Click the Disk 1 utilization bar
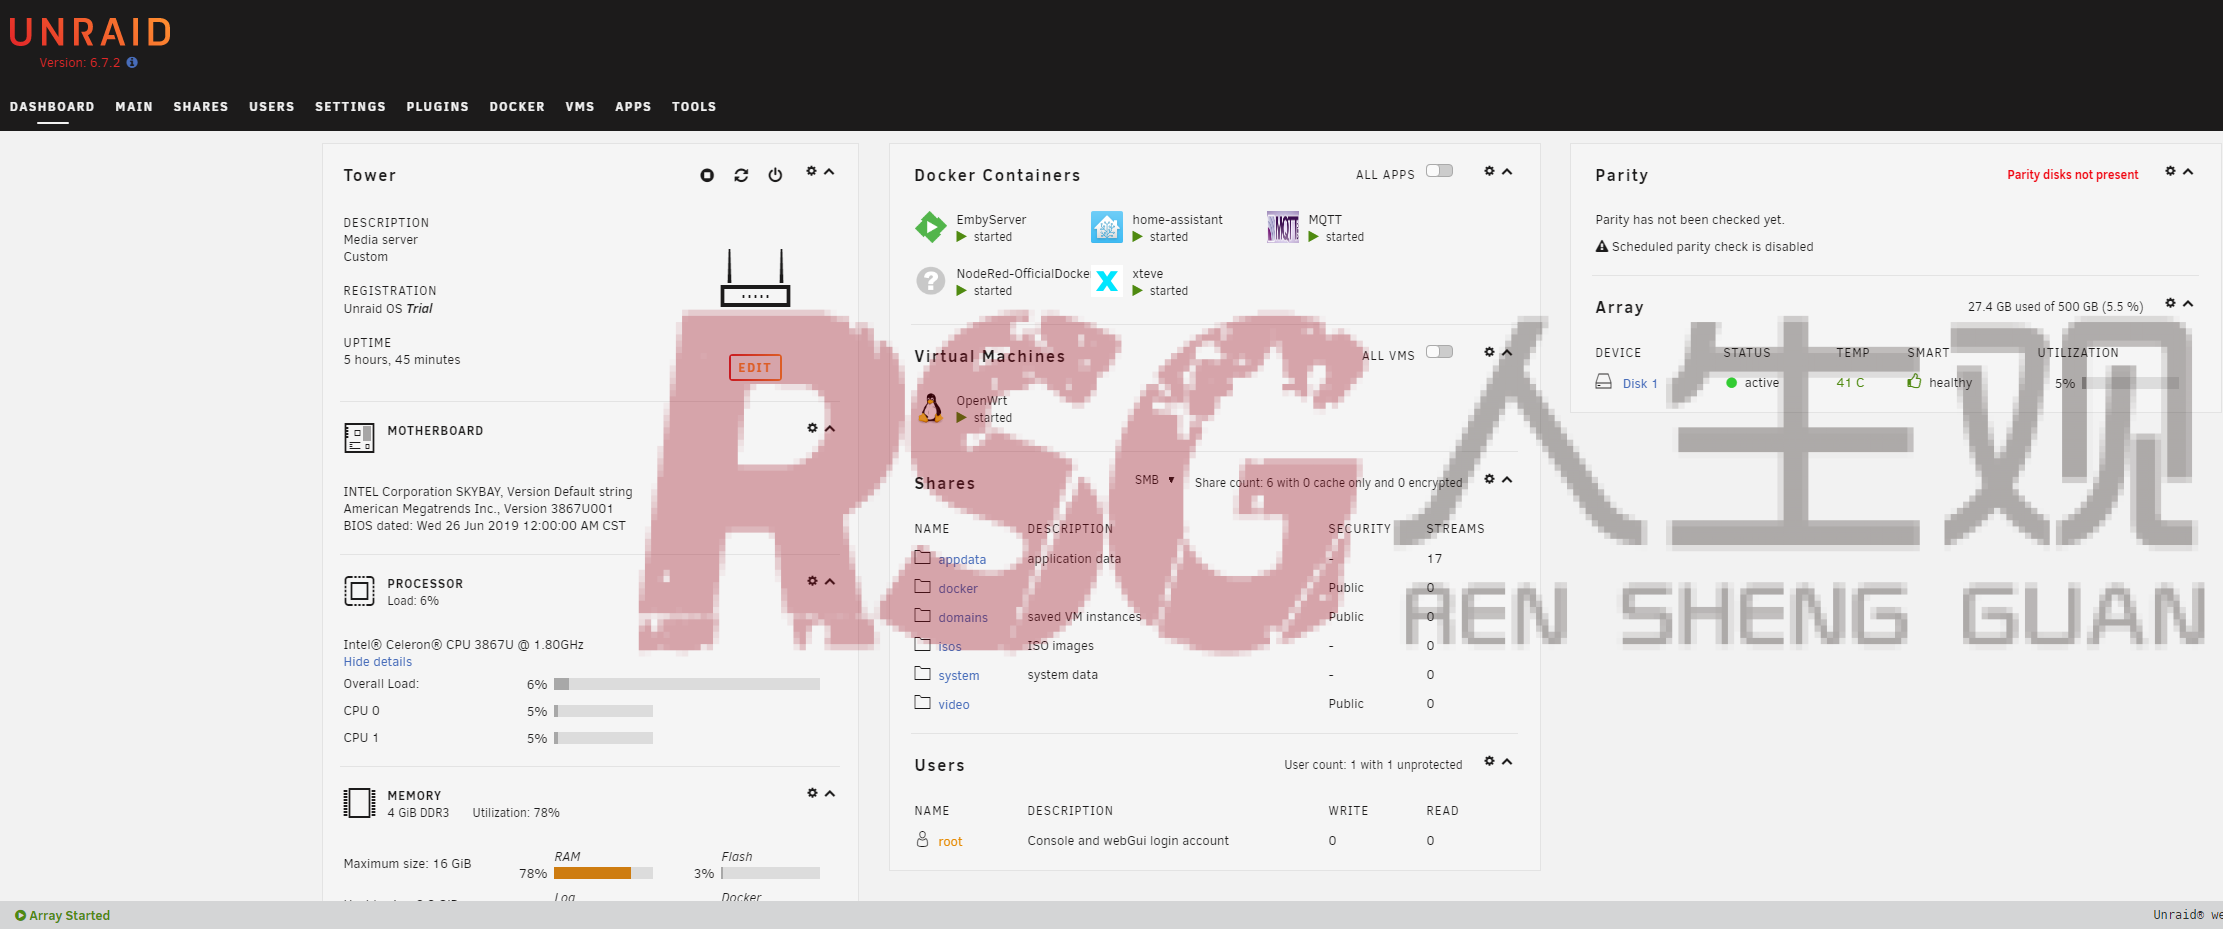Image resolution: width=2223 pixels, height=929 pixels. (x=2131, y=383)
